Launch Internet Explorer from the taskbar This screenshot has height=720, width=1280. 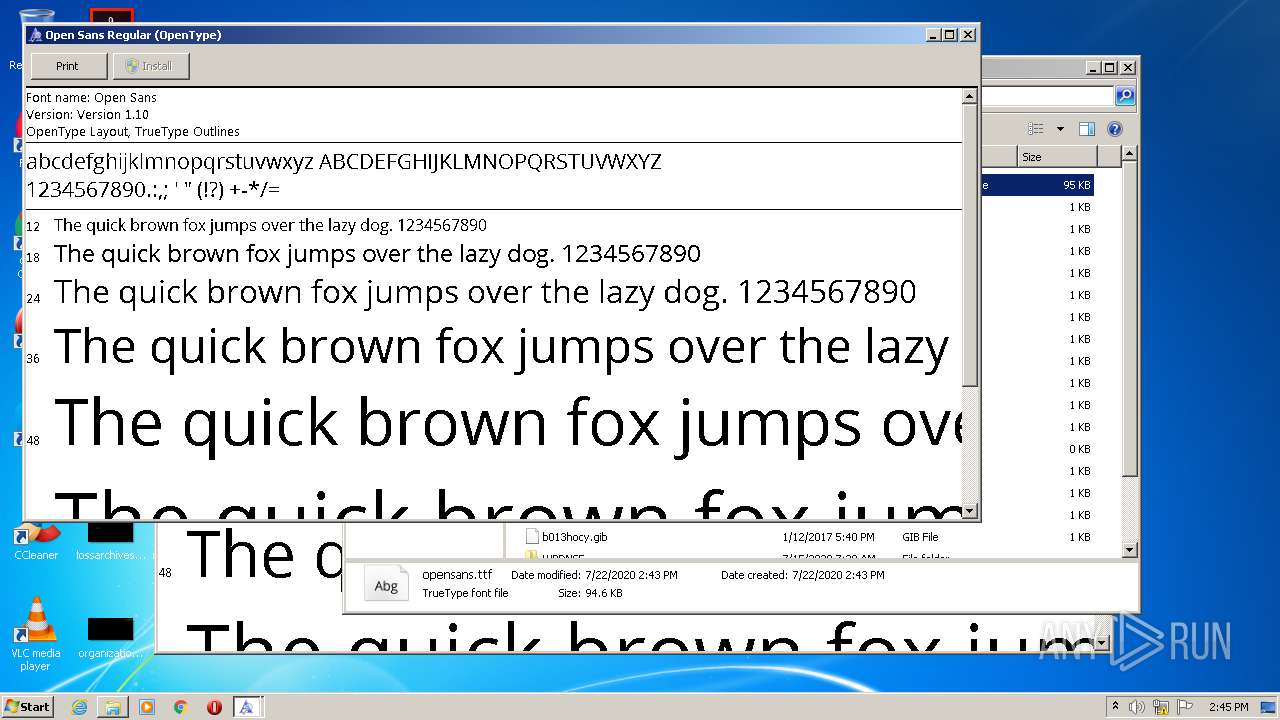click(79, 707)
